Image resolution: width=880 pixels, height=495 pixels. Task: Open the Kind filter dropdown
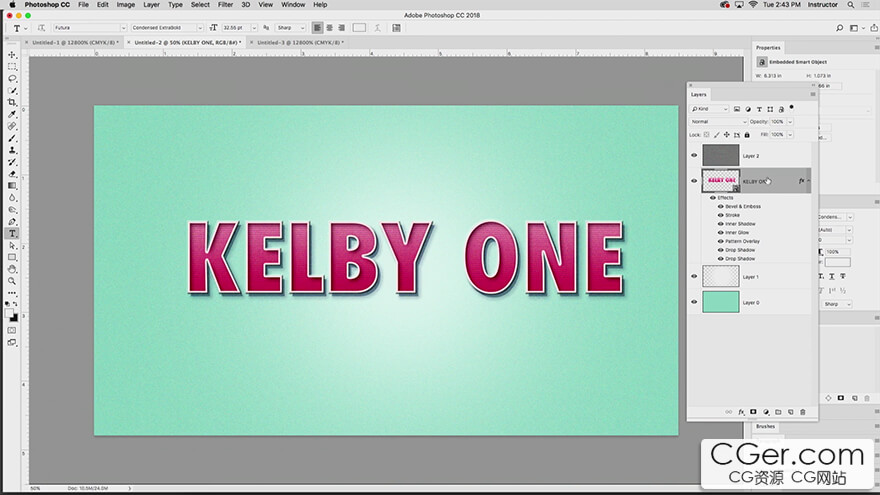pyautogui.click(x=709, y=109)
